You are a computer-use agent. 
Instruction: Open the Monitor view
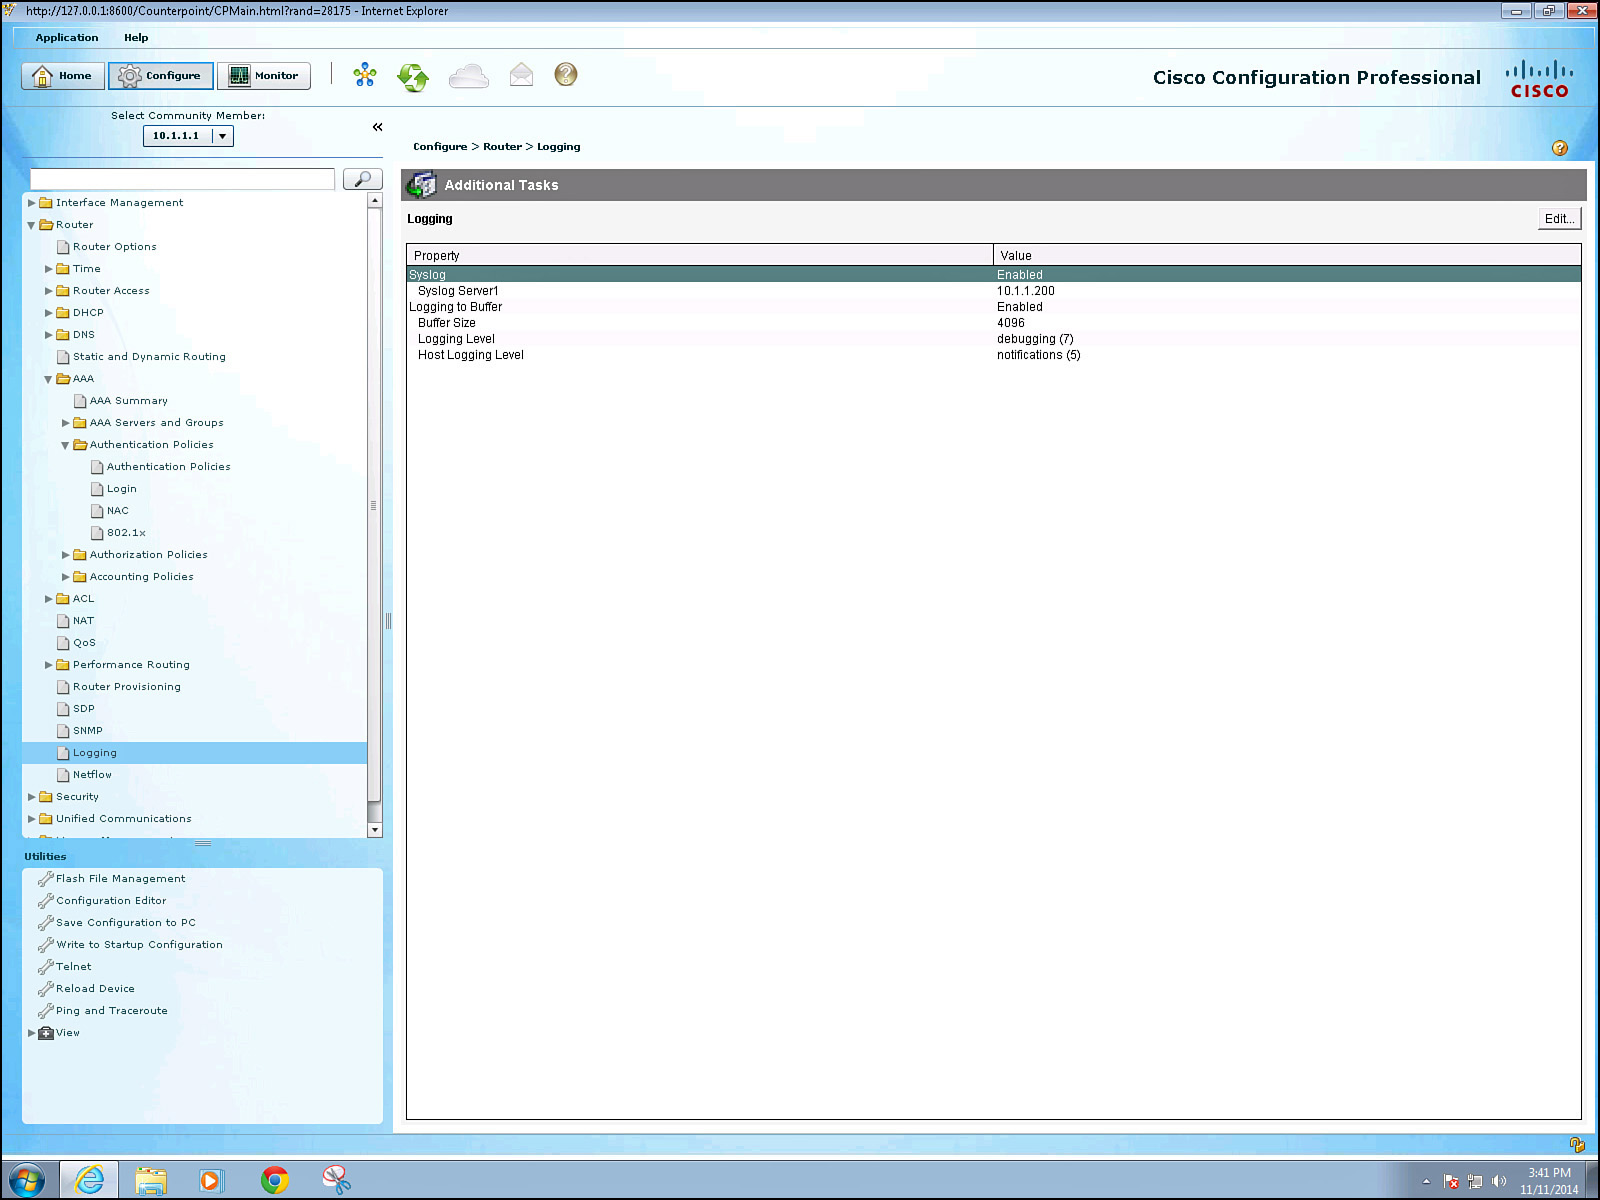click(x=264, y=76)
